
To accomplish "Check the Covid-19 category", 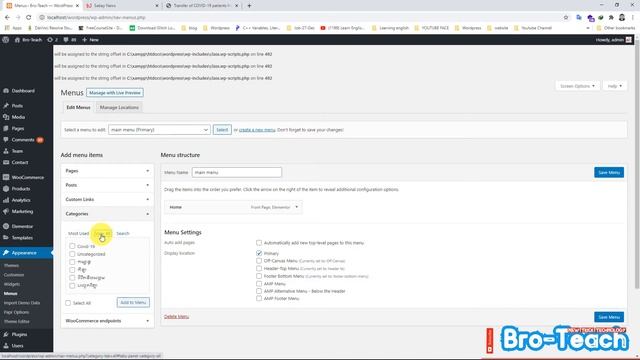I will [x=72, y=246].
